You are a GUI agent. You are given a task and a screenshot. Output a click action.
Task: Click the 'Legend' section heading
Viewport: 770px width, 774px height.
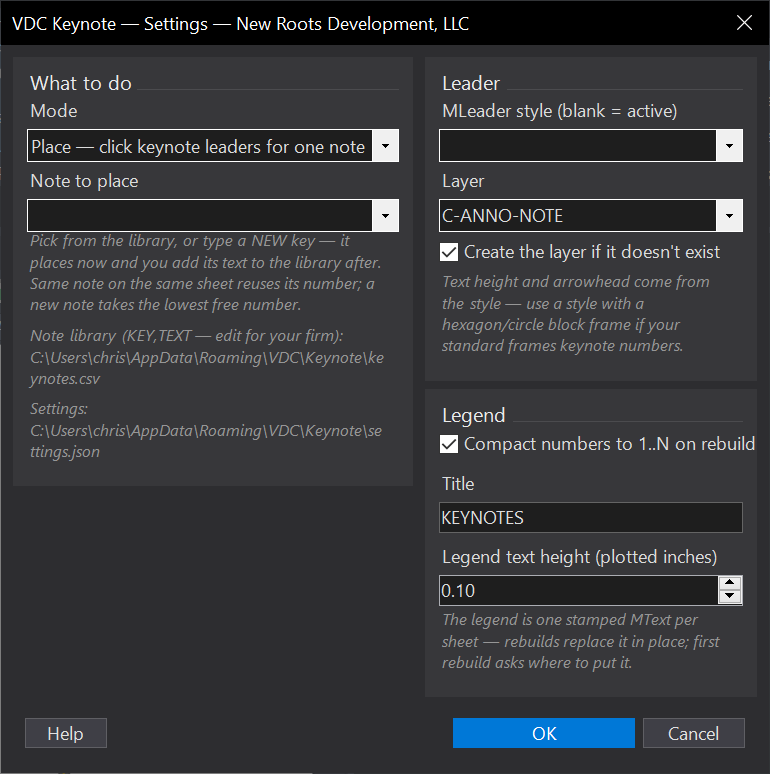(x=473, y=416)
